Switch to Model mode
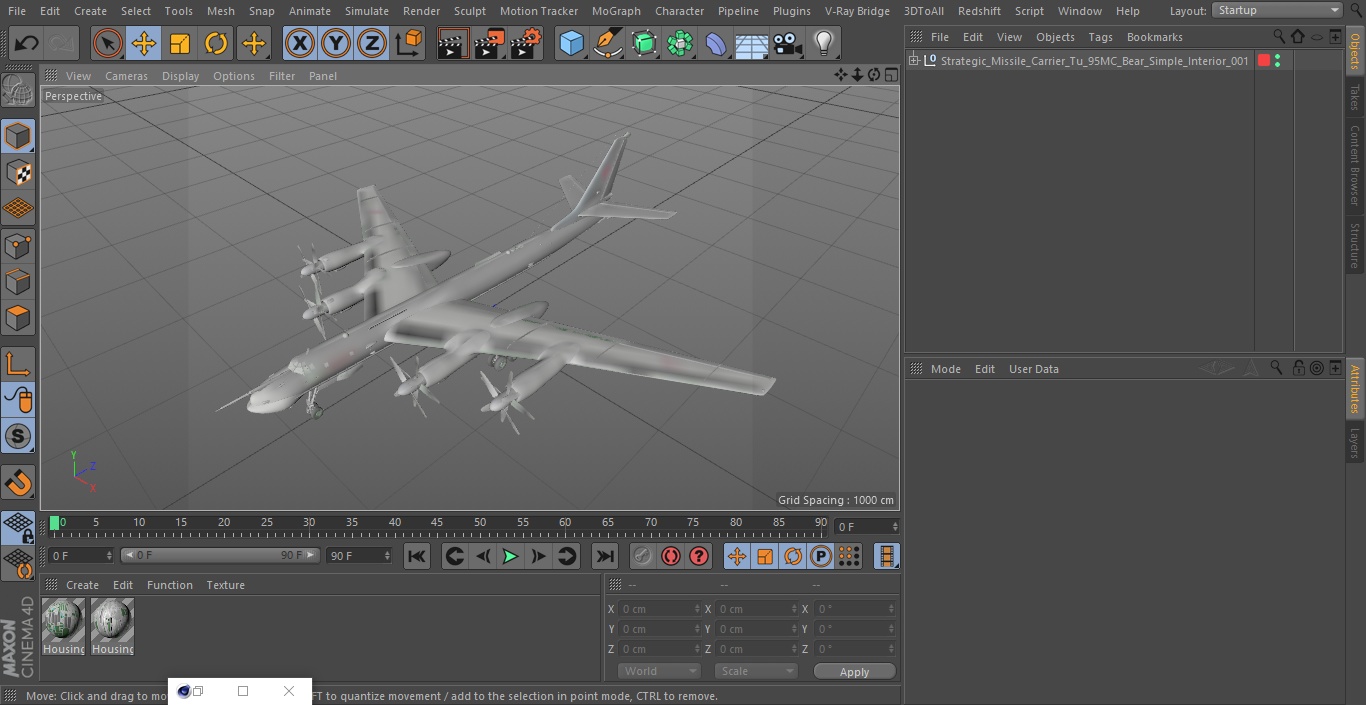 (x=18, y=135)
